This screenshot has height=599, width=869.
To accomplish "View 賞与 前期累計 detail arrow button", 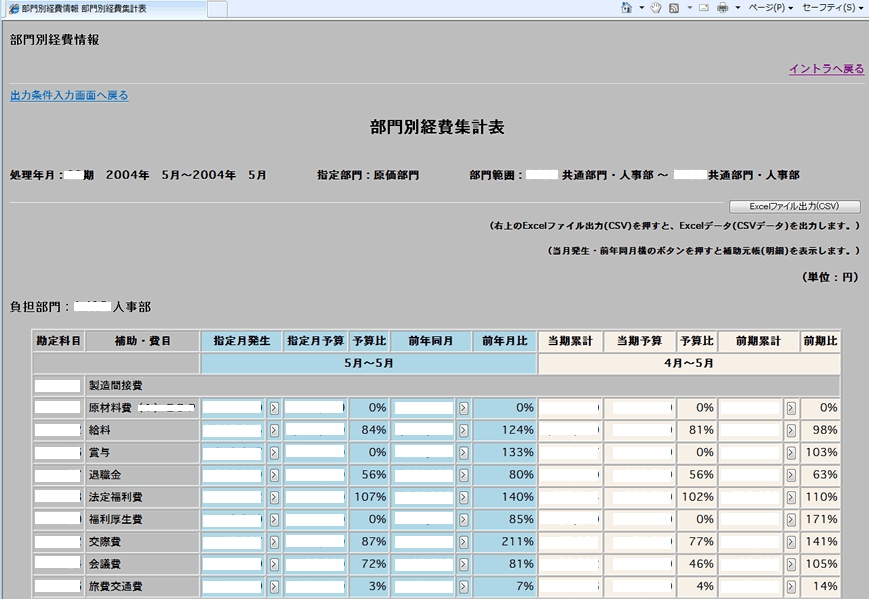I will point(791,453).
